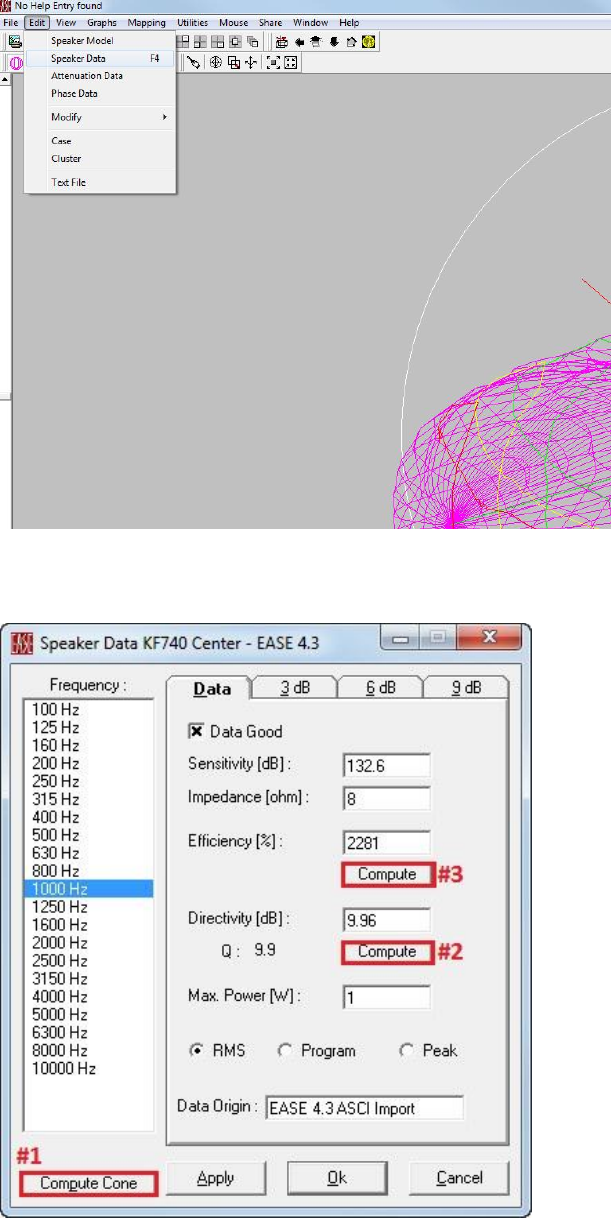Select the RMS radio button

[x=195, y=1050]
